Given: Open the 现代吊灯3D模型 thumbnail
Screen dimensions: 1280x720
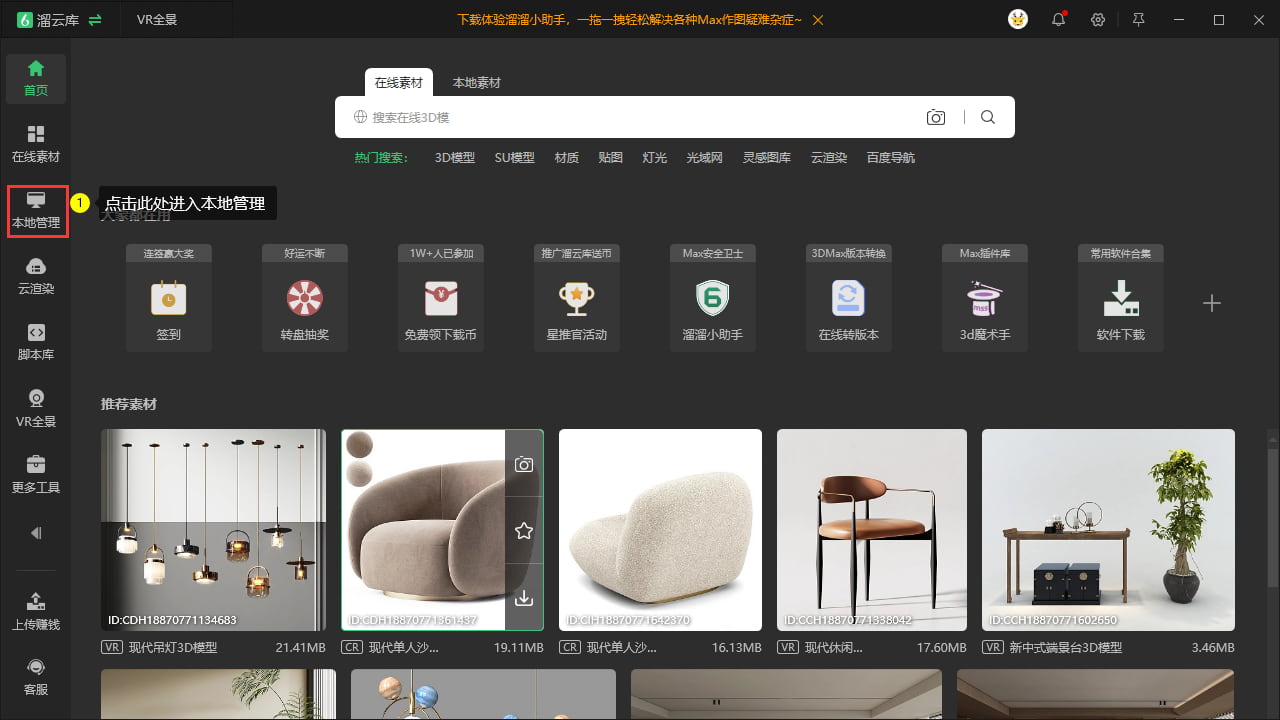Looking at the screenshot, I should [x=214, y=530].
